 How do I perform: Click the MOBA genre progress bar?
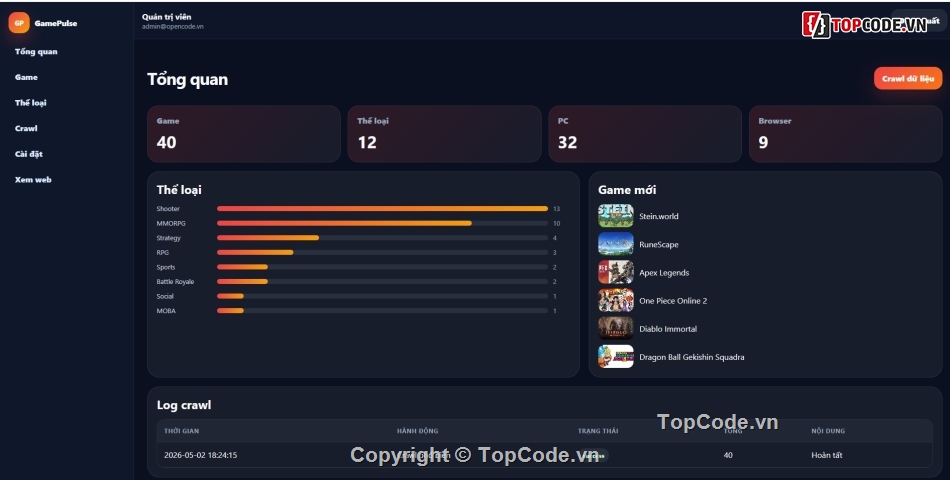[382, 310]
